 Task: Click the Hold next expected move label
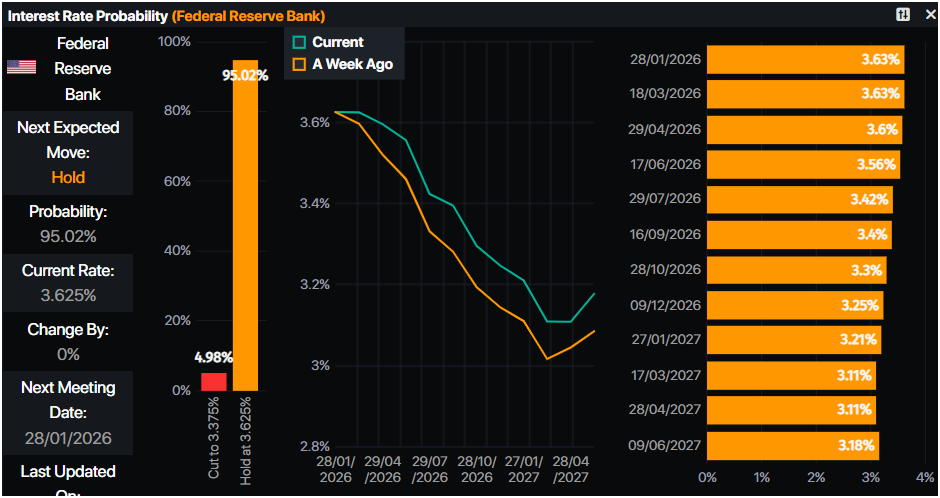coord(68,177)
